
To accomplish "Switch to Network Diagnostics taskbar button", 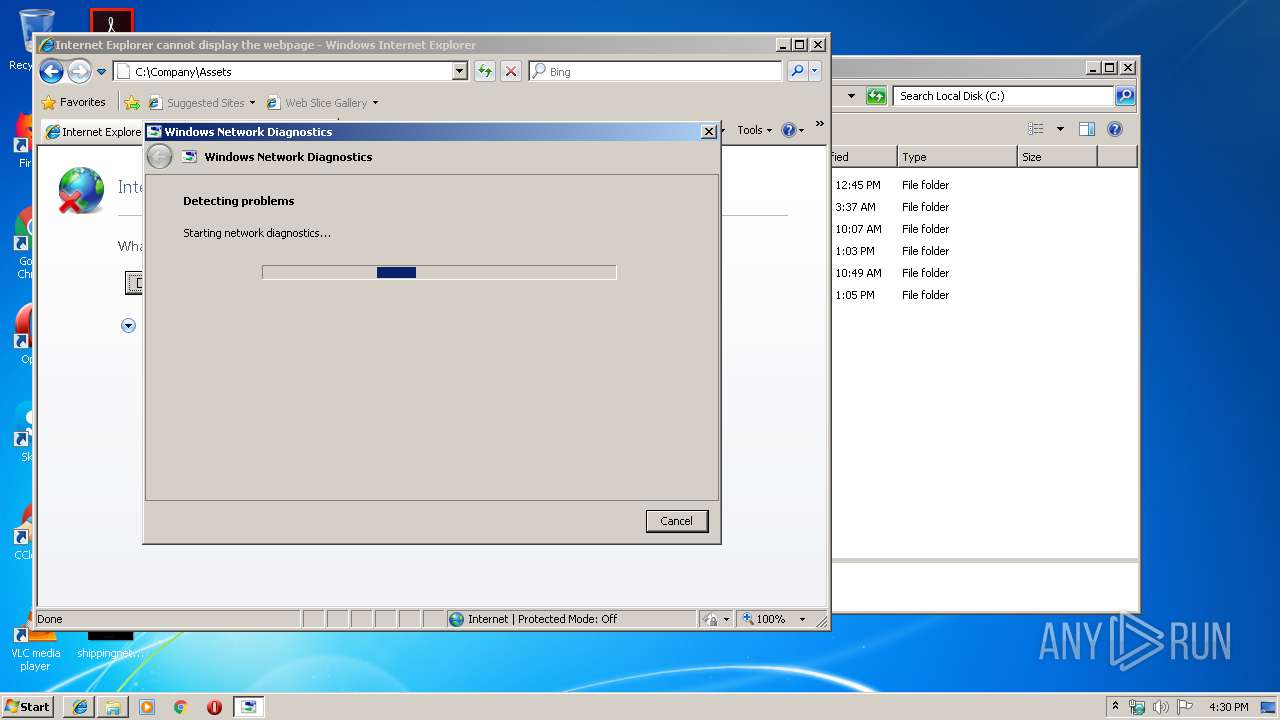I will pos(248,707).
